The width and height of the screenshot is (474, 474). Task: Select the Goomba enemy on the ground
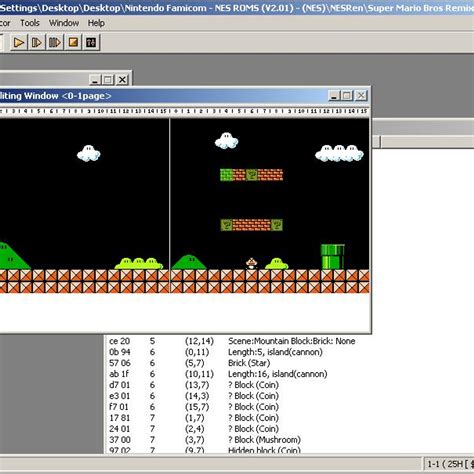[x=251, y=263]
